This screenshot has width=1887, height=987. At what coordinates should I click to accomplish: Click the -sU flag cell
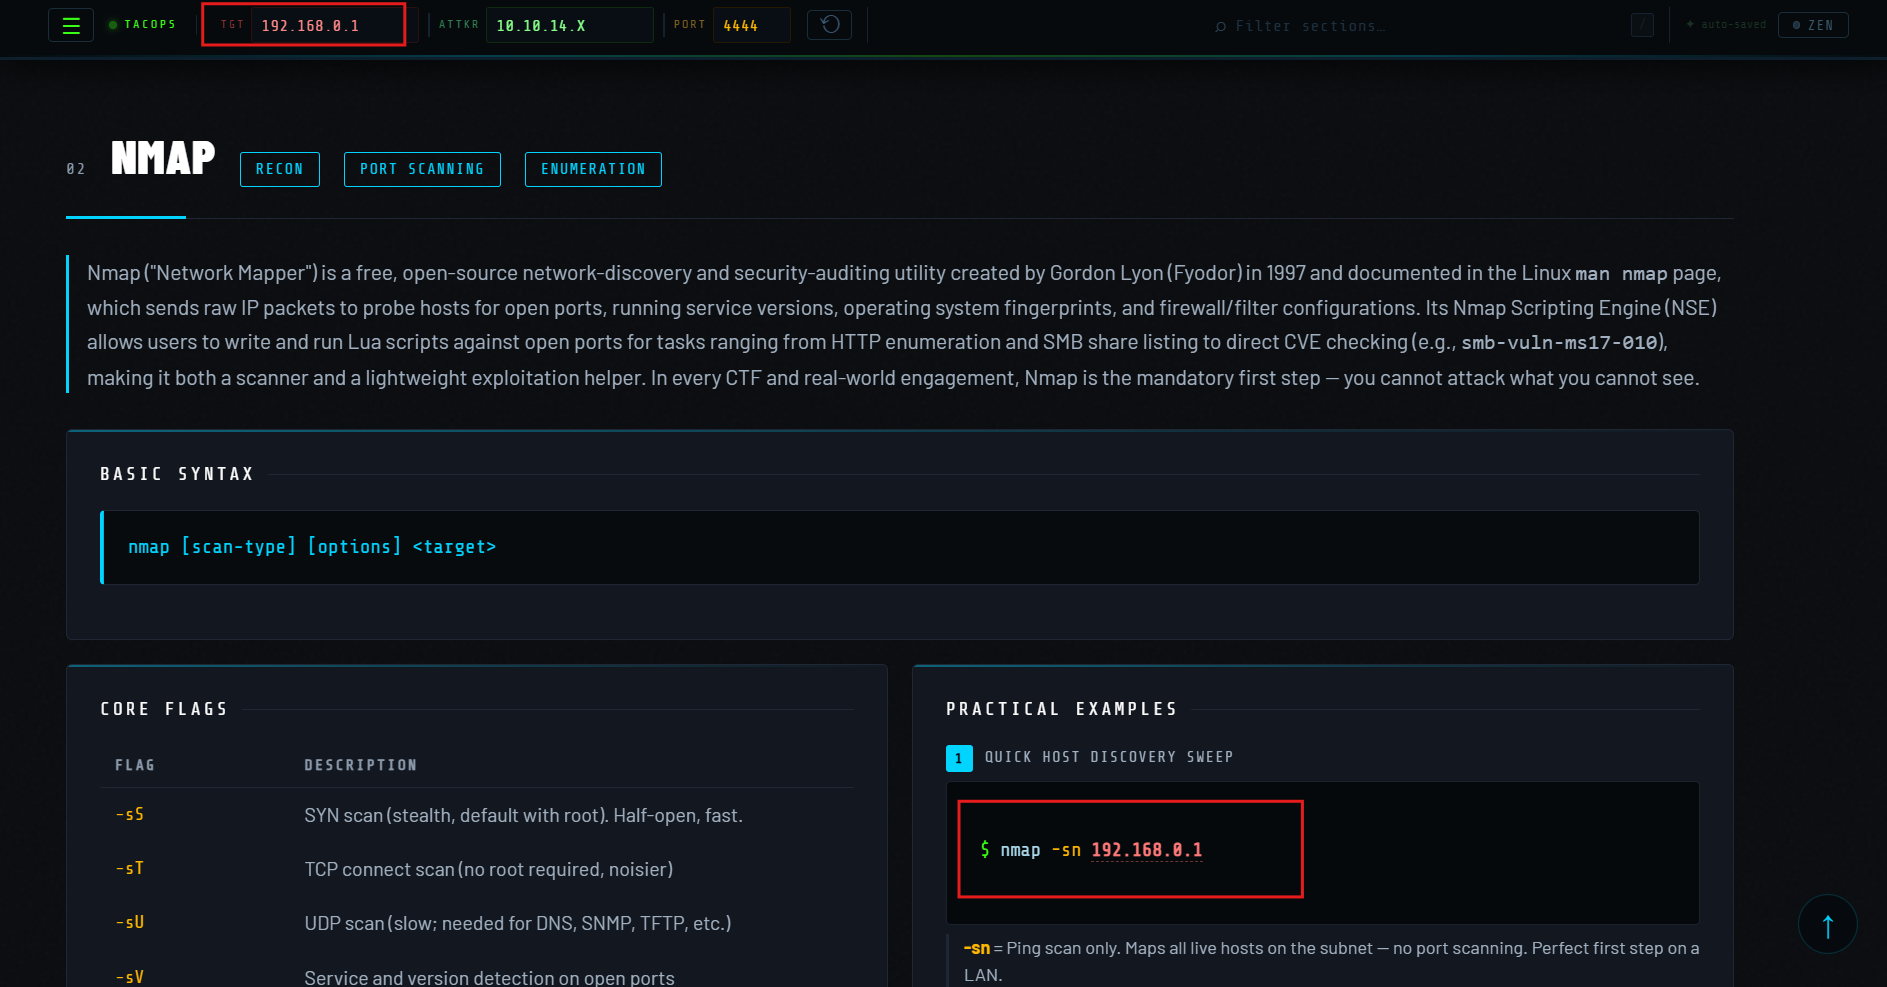(x=130, y=923)
